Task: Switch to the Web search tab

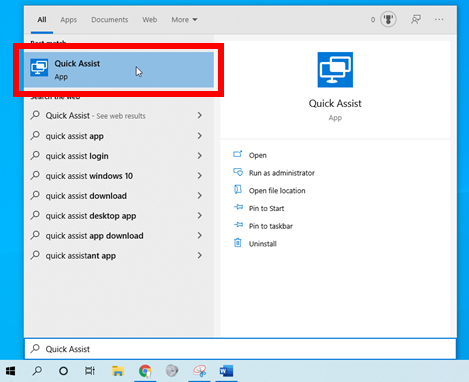Action: (150, 20)
